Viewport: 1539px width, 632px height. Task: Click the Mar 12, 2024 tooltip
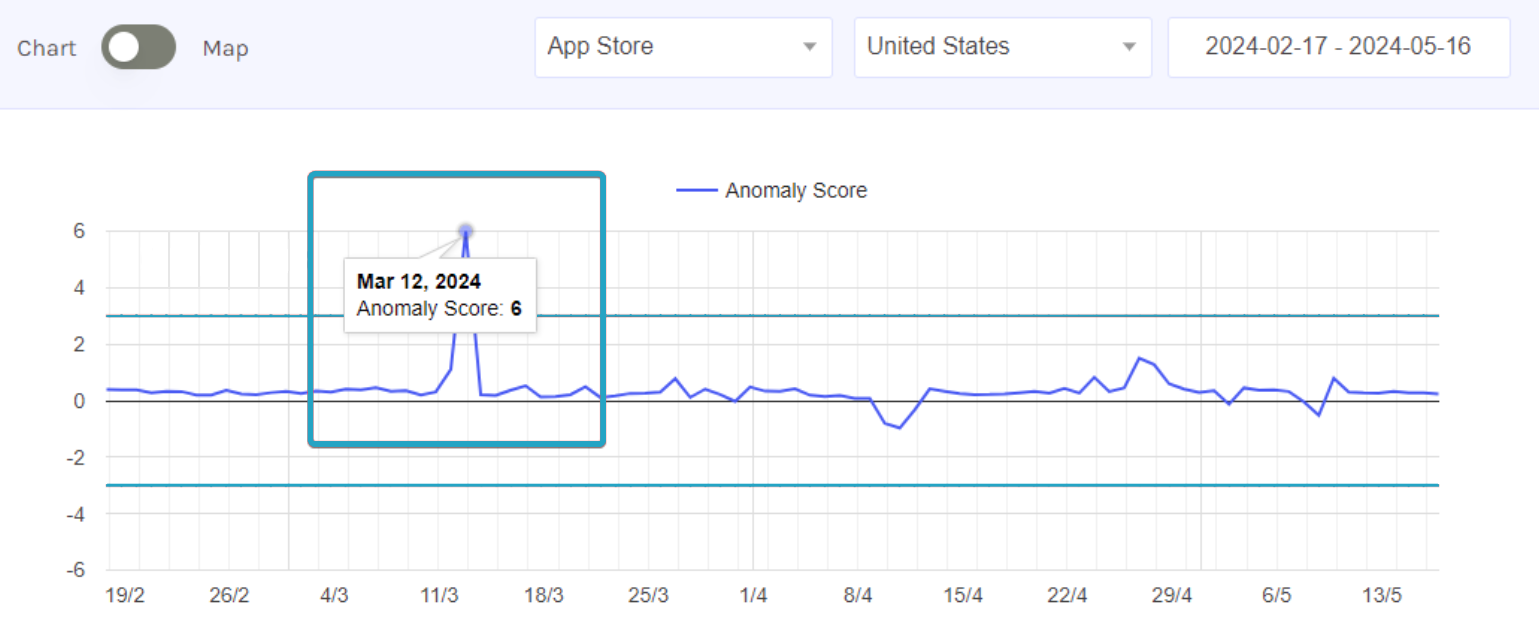point(439,295)
